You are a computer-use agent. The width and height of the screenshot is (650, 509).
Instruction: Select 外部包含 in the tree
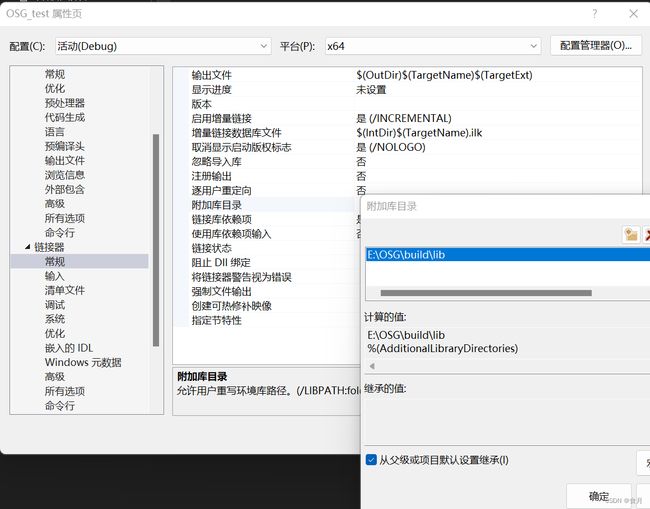click(65, 189)
